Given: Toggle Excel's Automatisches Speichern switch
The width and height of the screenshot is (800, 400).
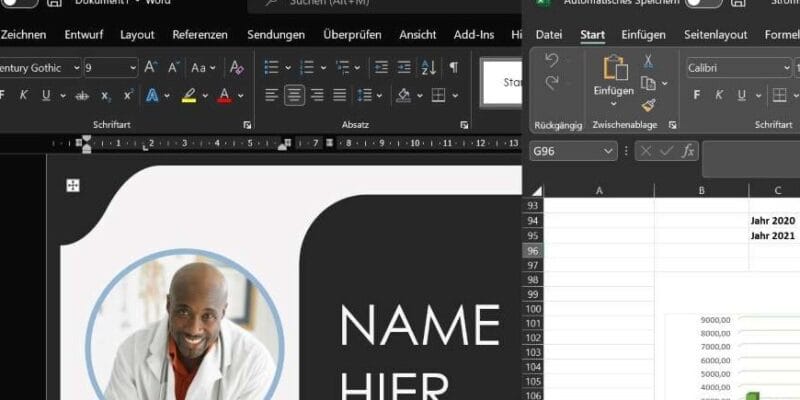Looking at the screenshot, I should (703, 2).
